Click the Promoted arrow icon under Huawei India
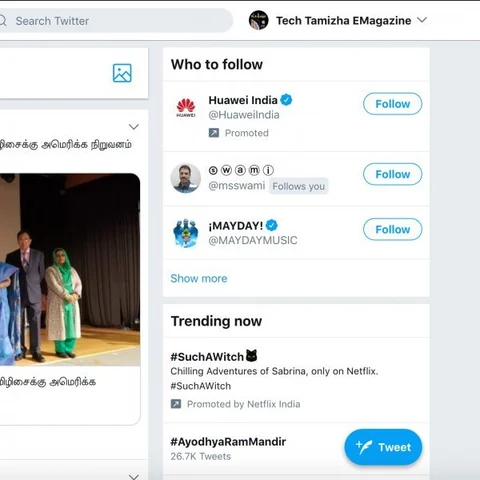 tap(214, 133)
